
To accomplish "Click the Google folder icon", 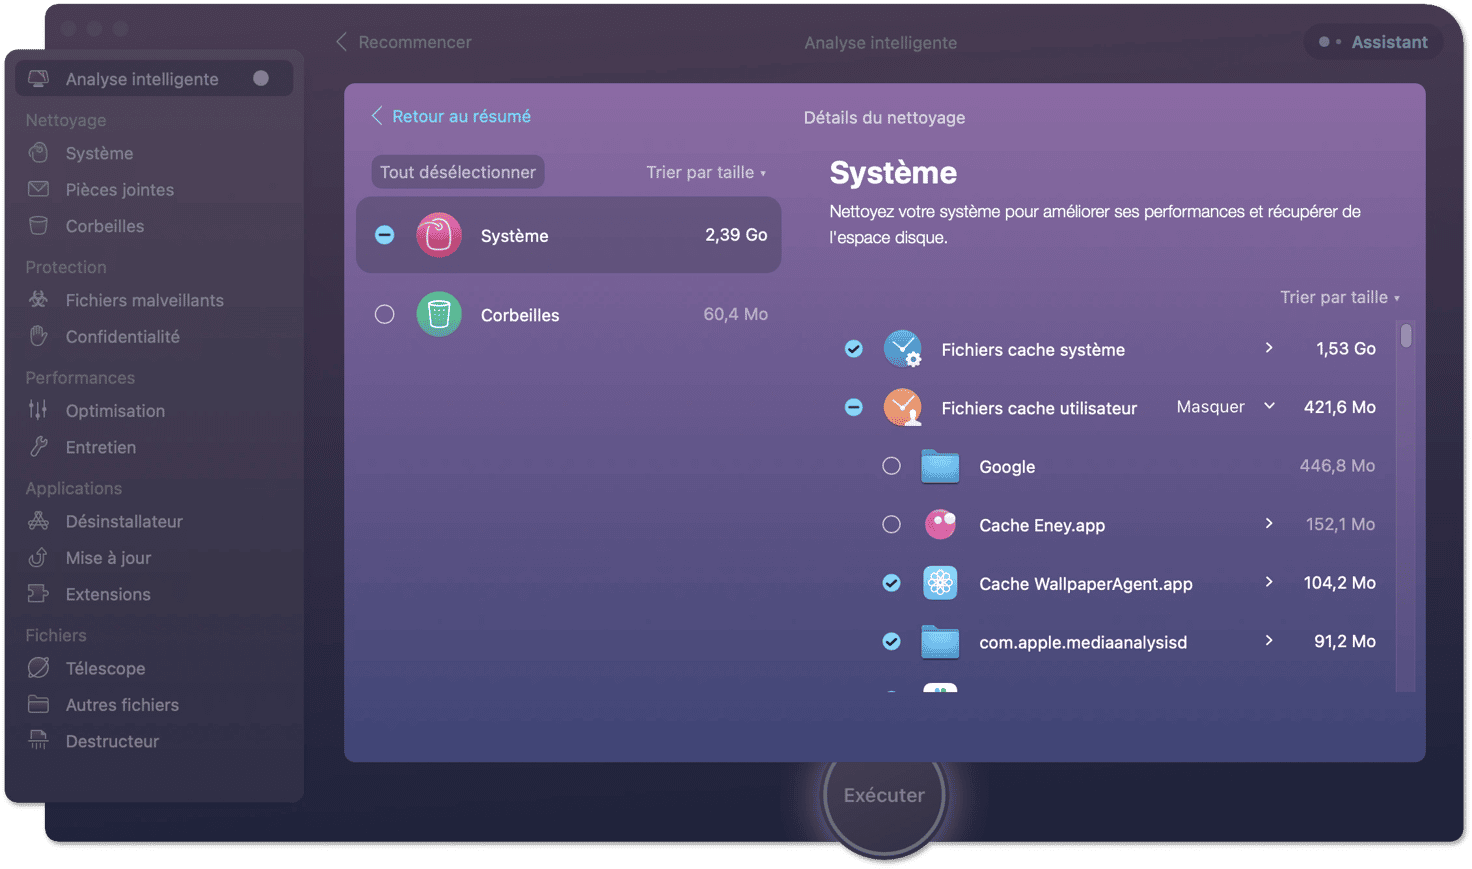I will [x=940, y=466].
